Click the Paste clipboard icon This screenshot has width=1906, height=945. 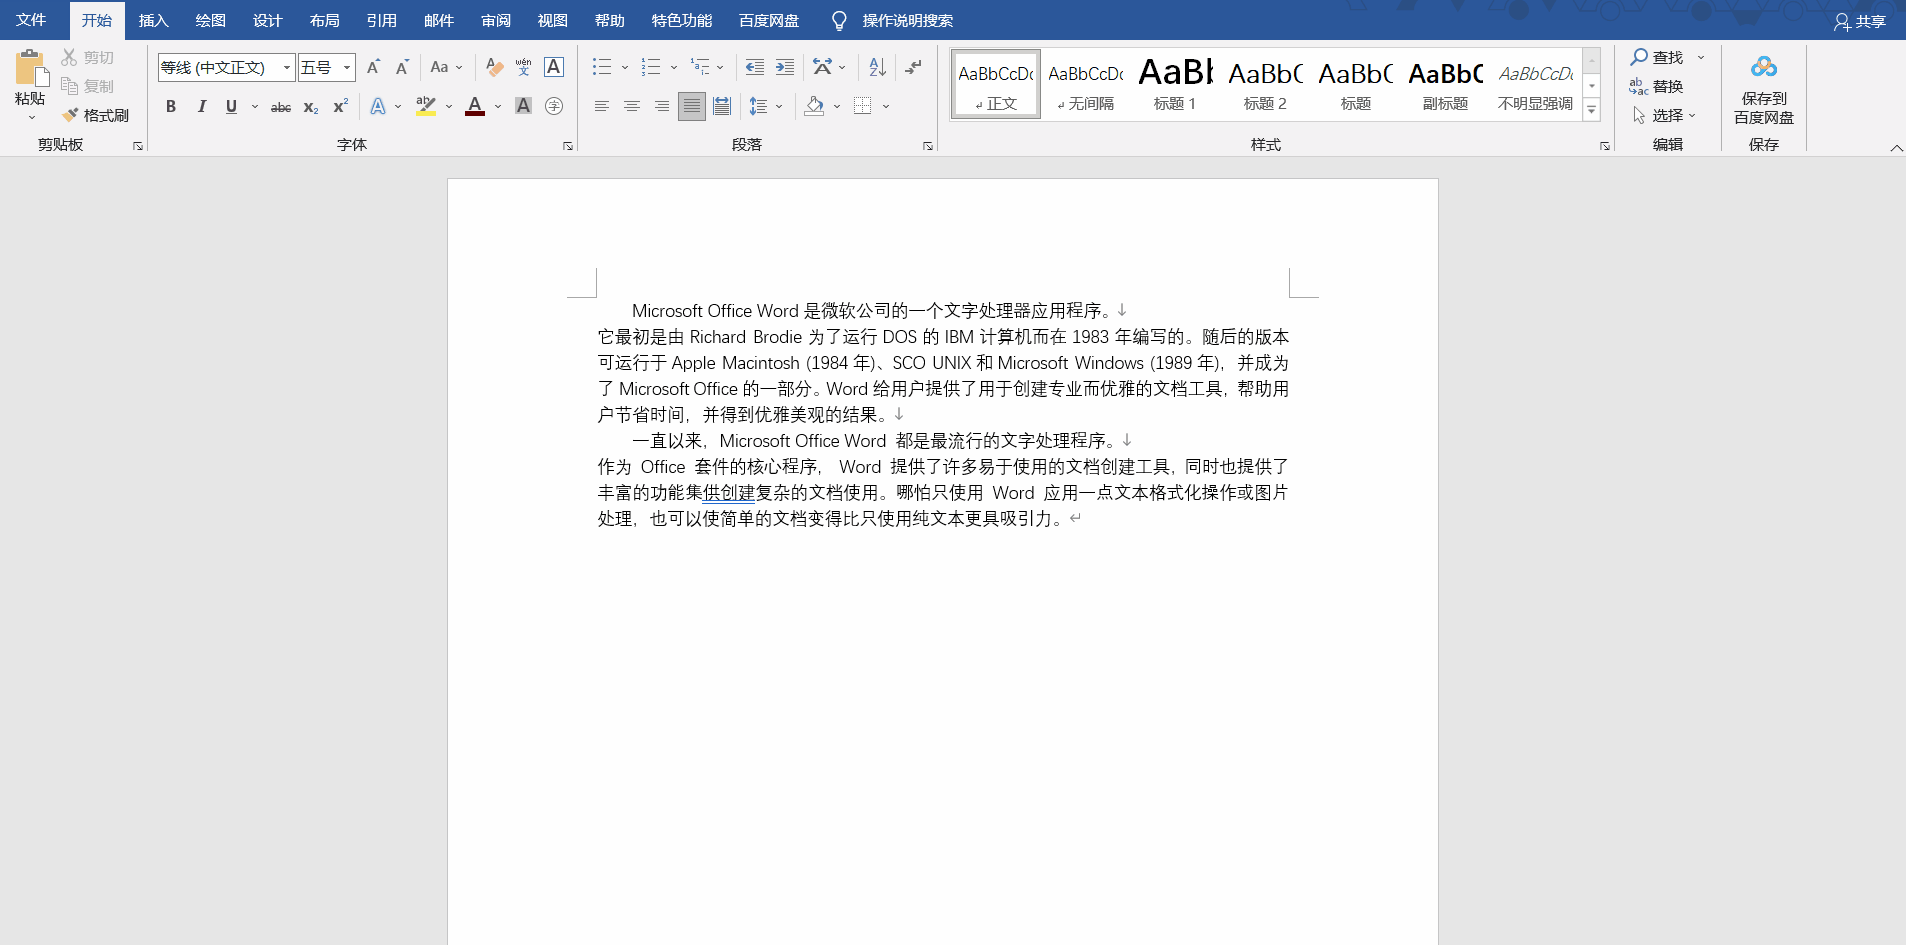30,68
